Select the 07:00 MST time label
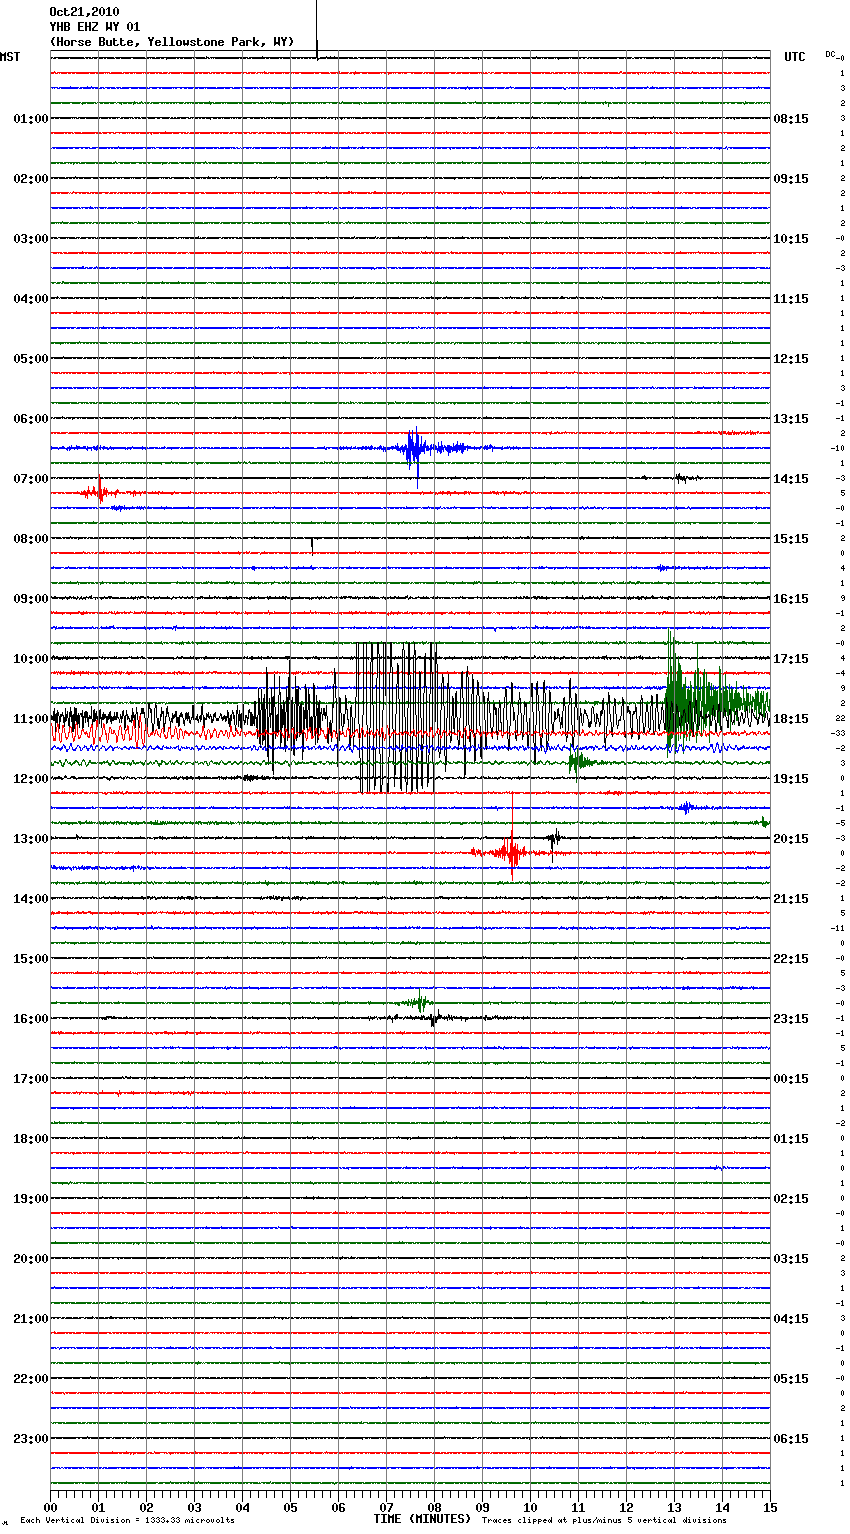 click(x=30, y=479)
